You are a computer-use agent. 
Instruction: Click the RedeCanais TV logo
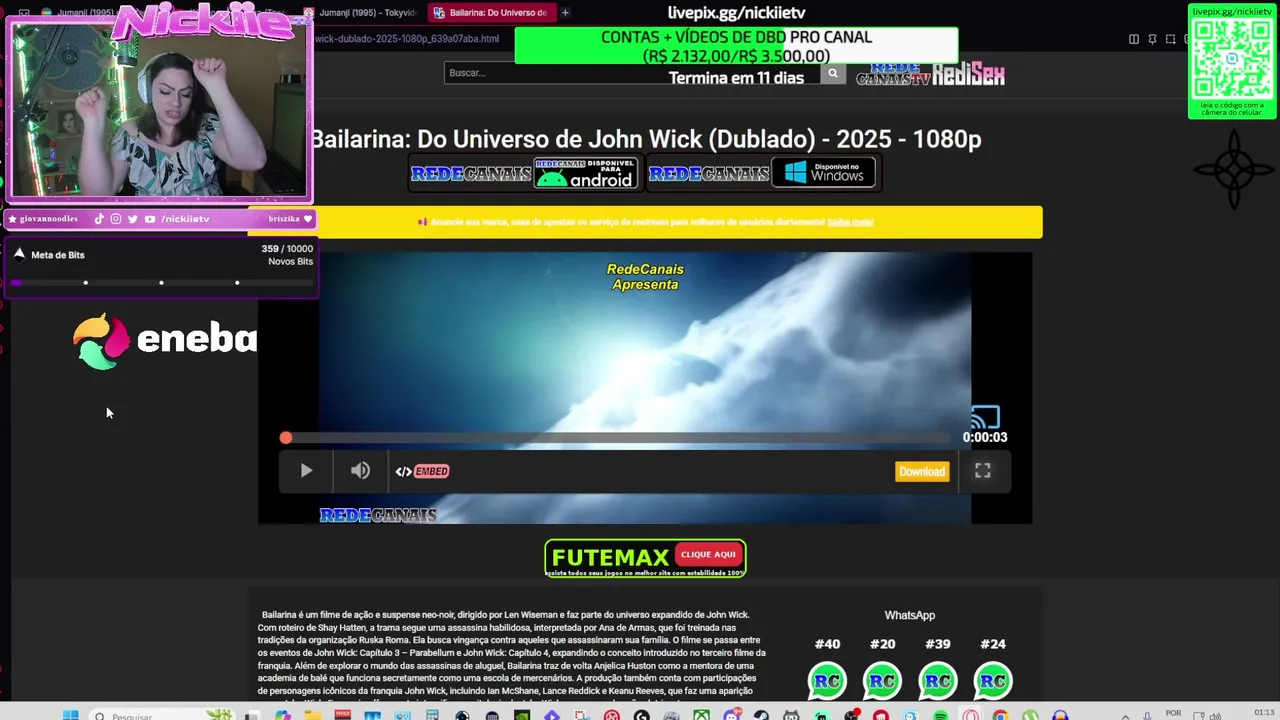coord(893,75)
